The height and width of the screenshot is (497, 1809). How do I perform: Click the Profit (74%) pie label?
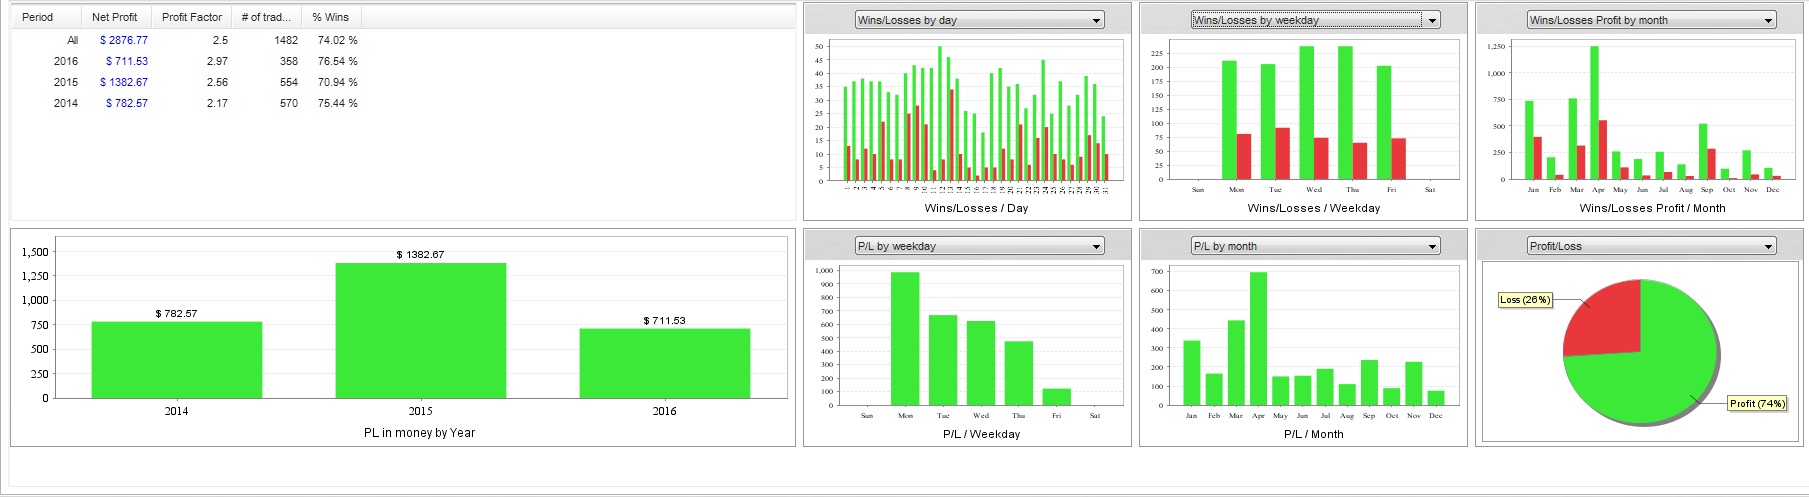coord(1757,403)
